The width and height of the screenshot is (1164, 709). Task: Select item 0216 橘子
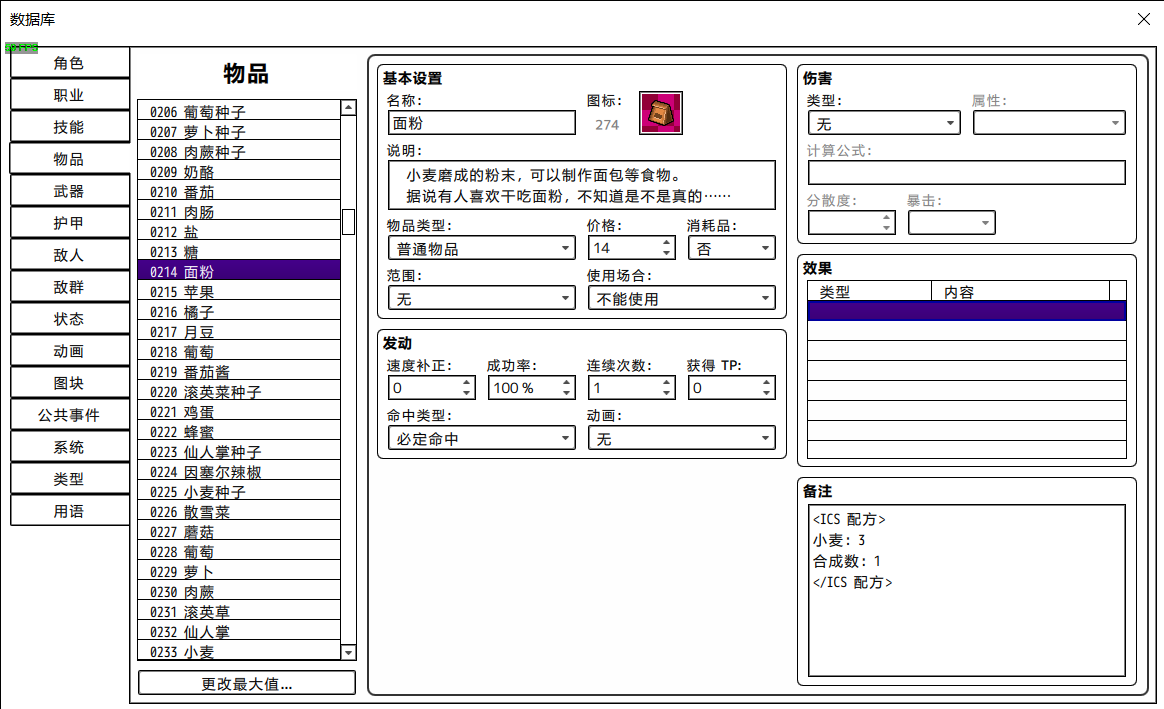pos(239,312)
